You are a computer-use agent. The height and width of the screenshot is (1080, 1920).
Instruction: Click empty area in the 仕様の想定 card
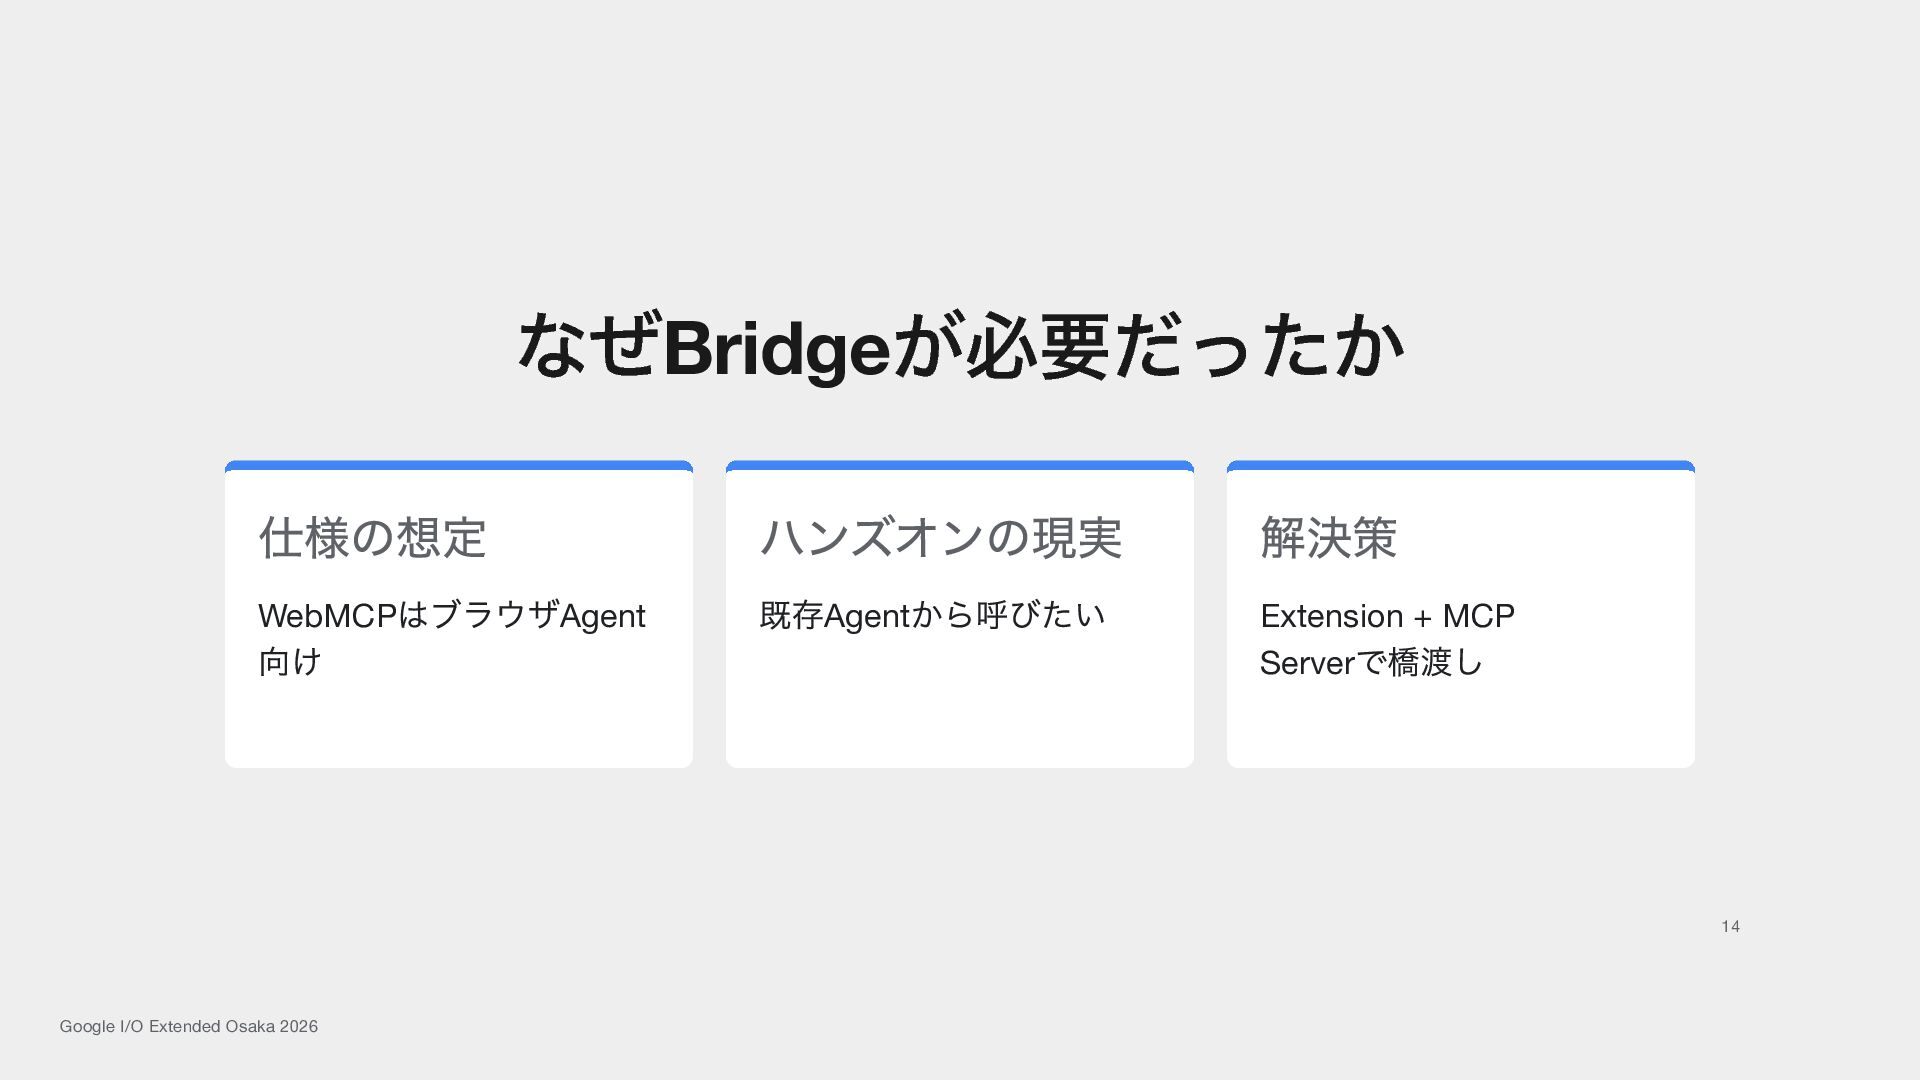click(459, 725)
